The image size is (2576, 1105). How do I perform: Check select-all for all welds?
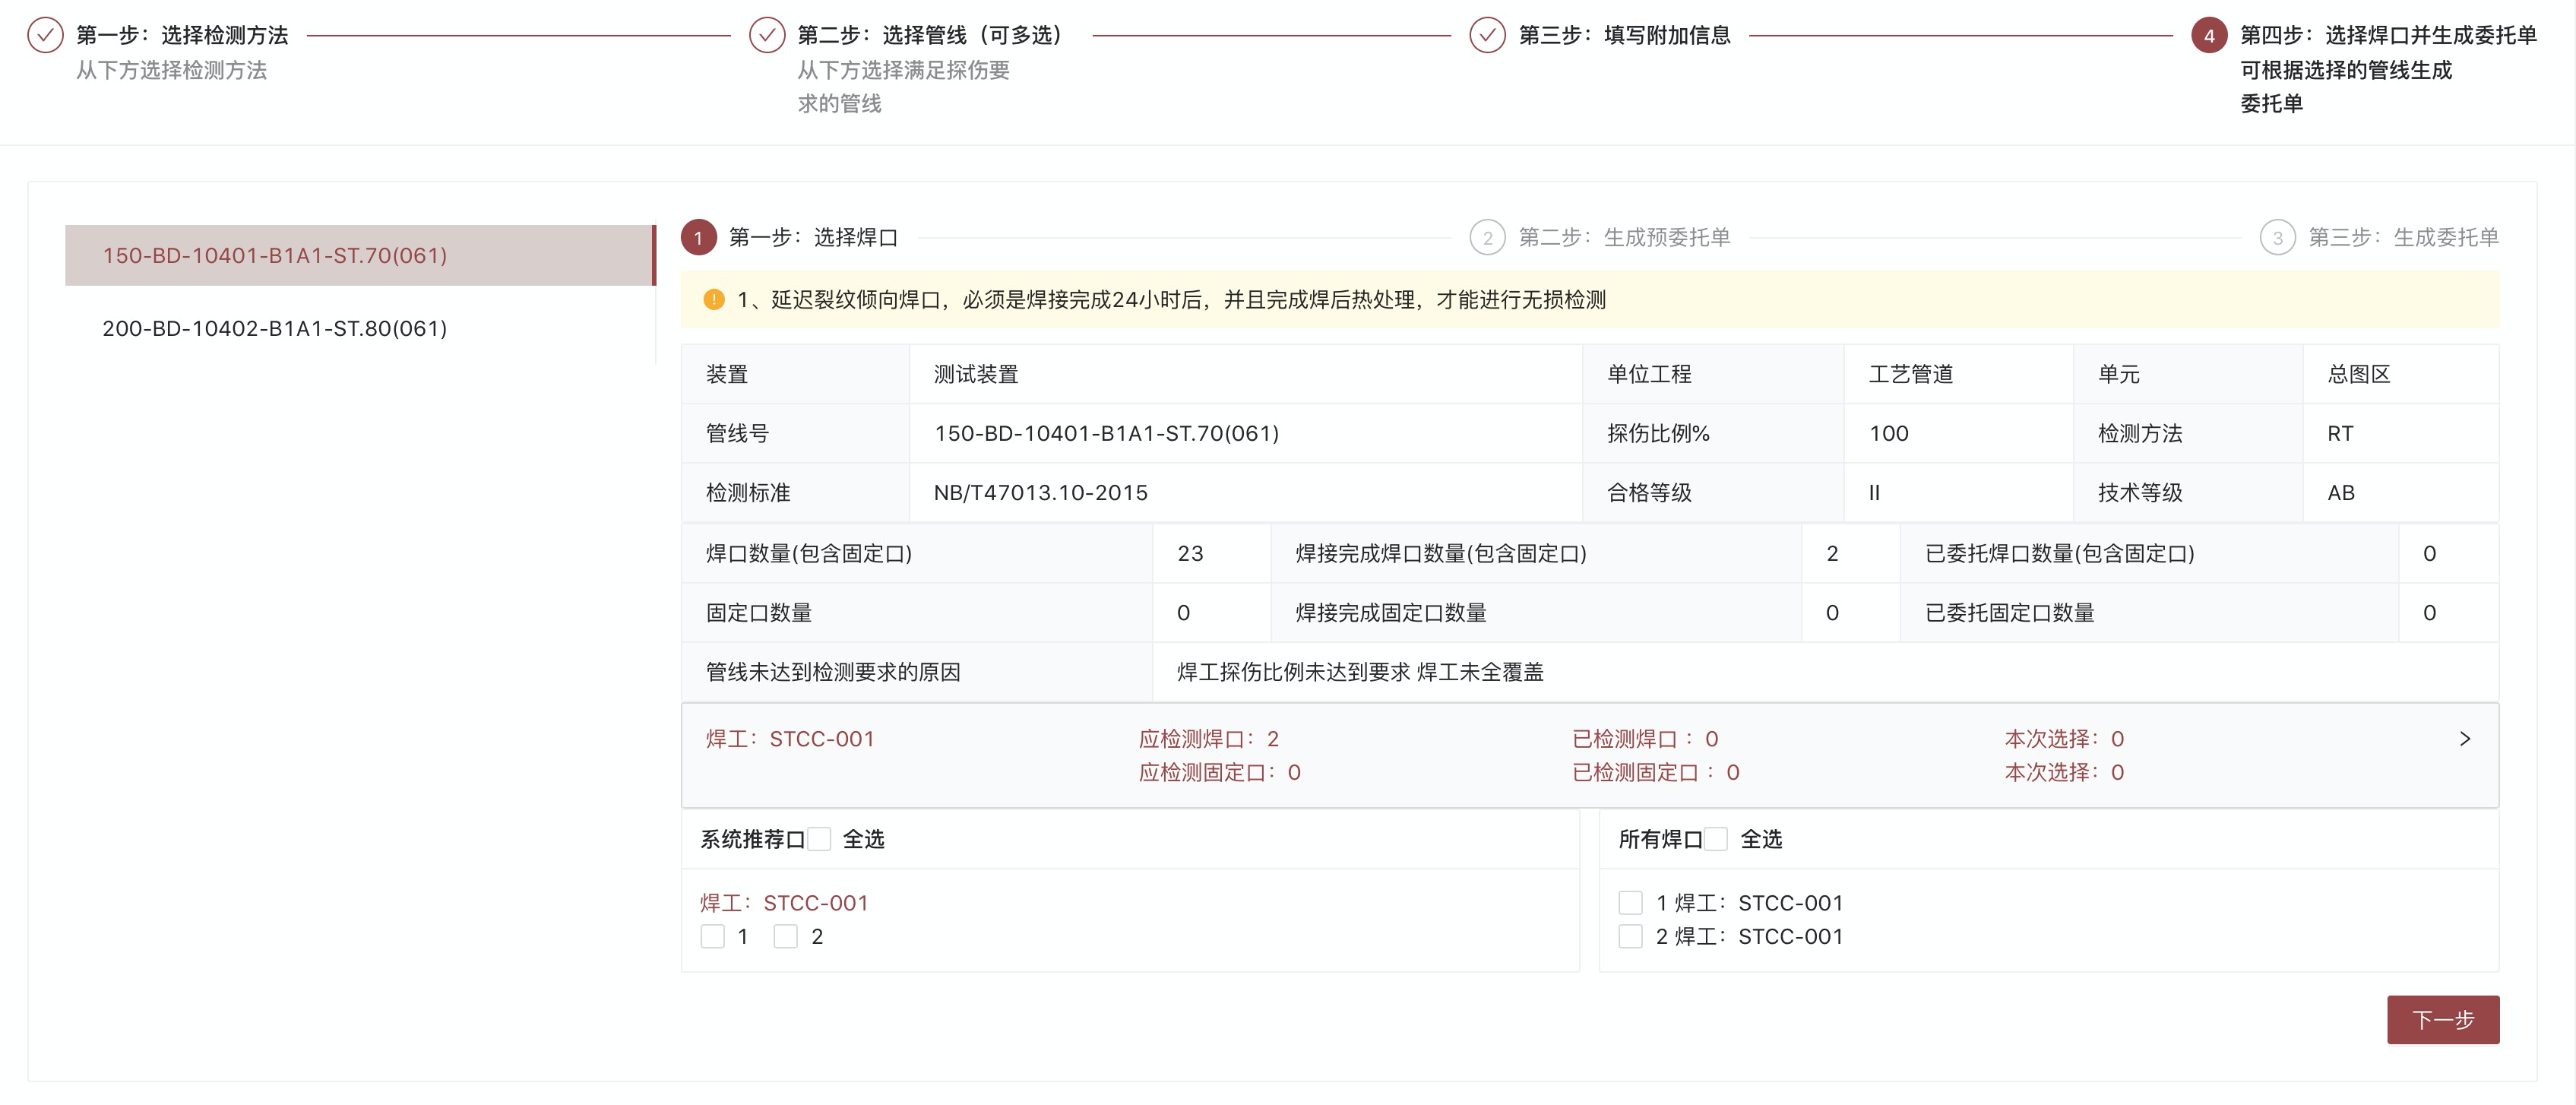click(x=1716, y=839)
